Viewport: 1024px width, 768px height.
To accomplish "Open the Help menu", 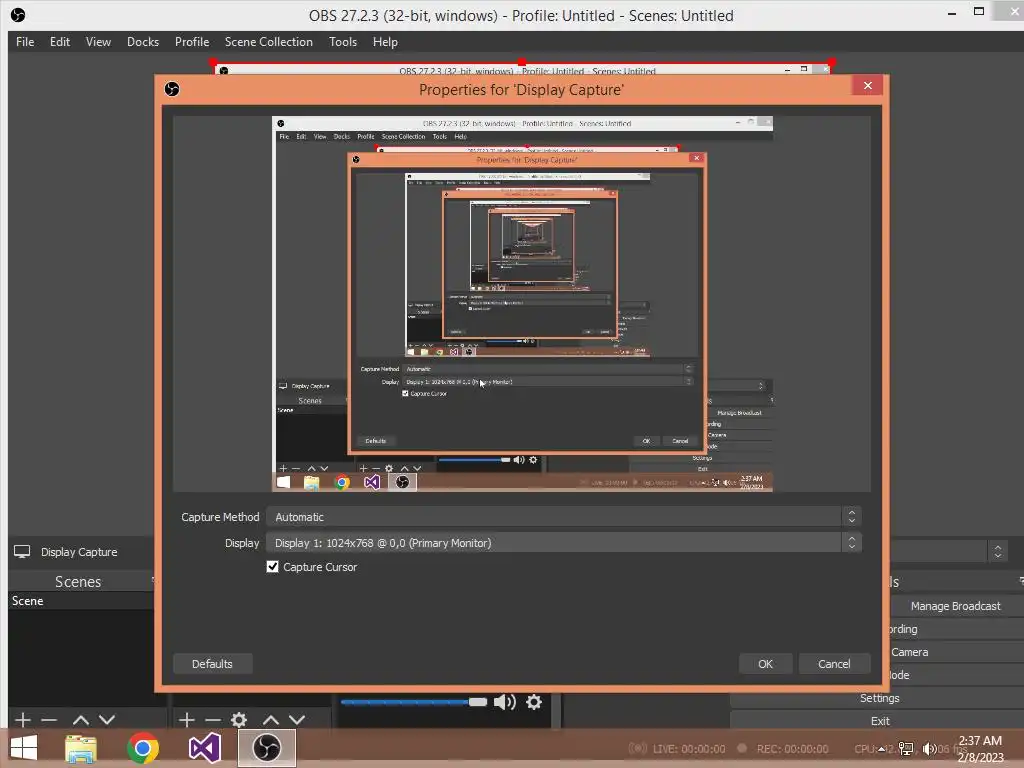I will click(x=385, y=42).
